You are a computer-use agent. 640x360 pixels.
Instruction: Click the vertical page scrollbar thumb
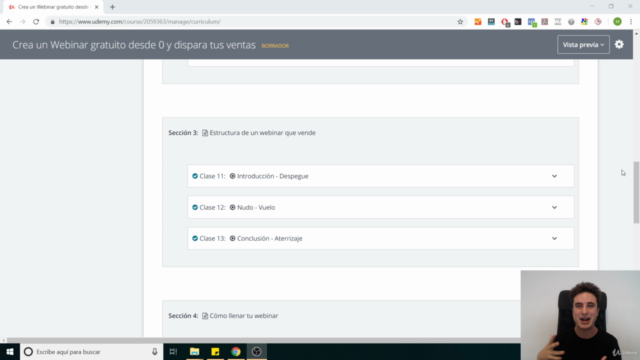tap(636, 192)
